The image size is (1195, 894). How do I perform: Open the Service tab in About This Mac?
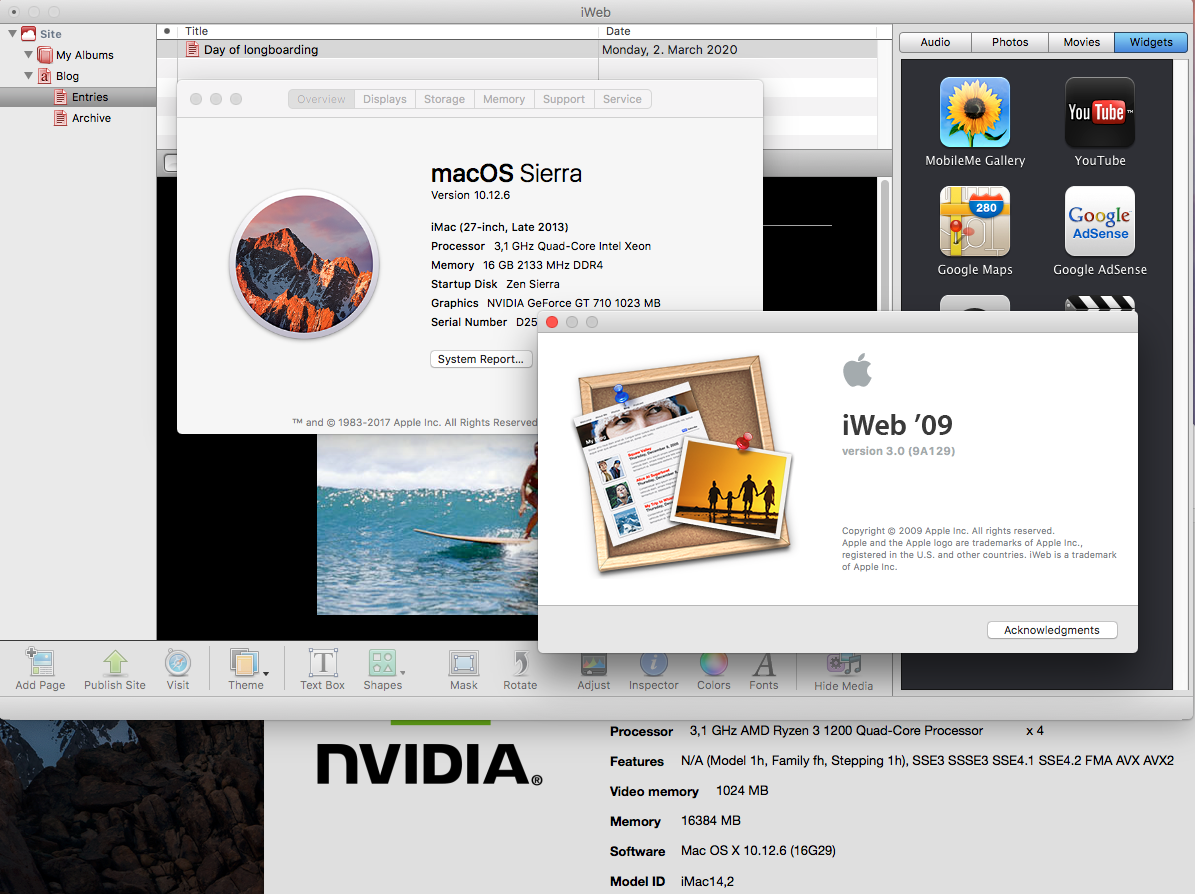[x=623, y=99]
